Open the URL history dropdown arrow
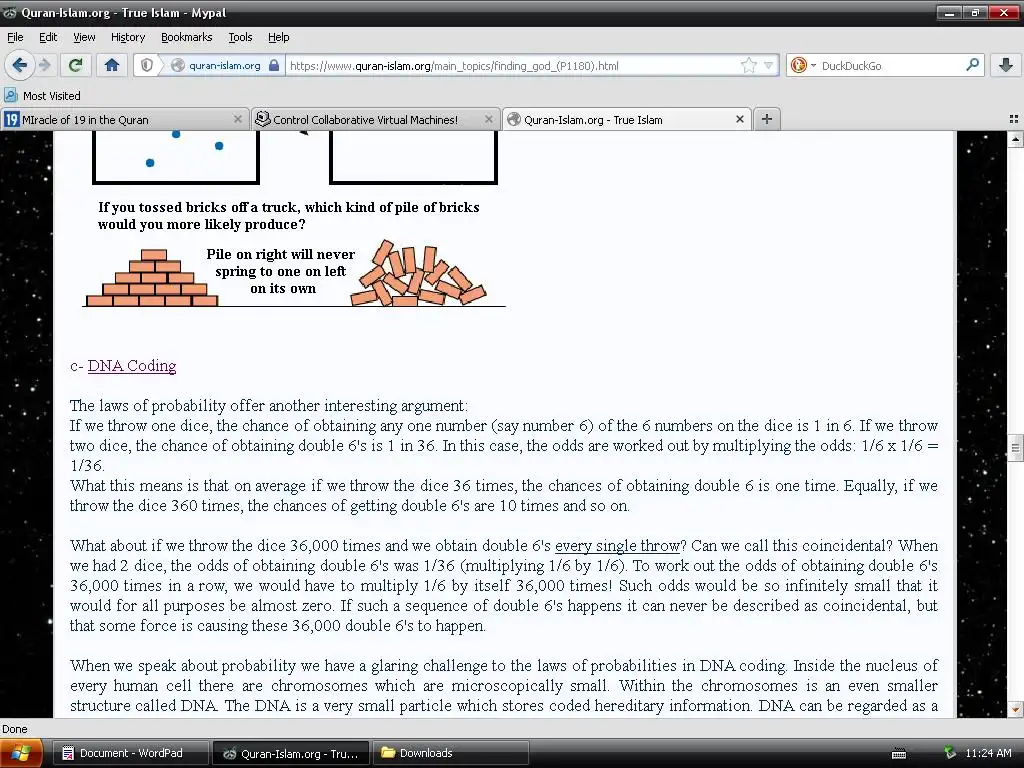 click(769, 65)
